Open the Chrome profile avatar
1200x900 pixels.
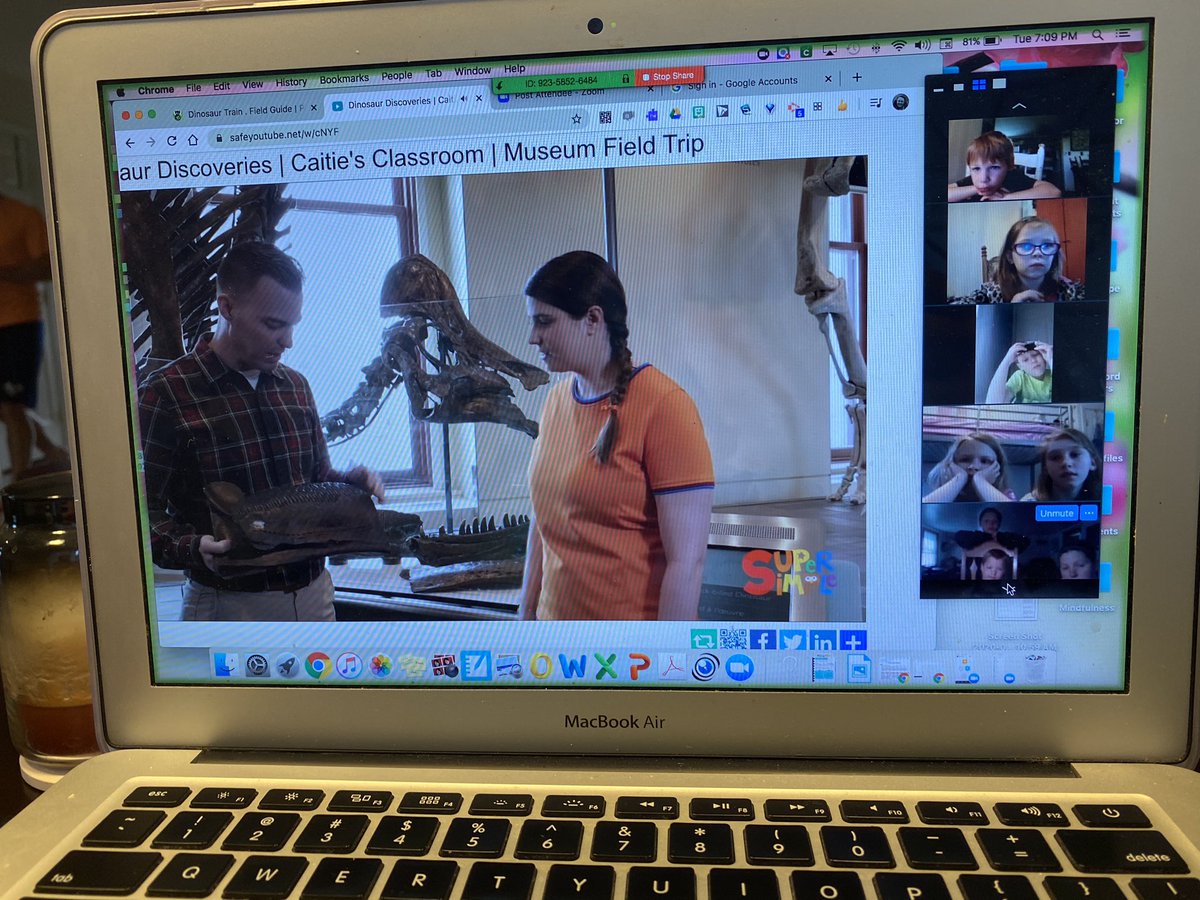900,100
